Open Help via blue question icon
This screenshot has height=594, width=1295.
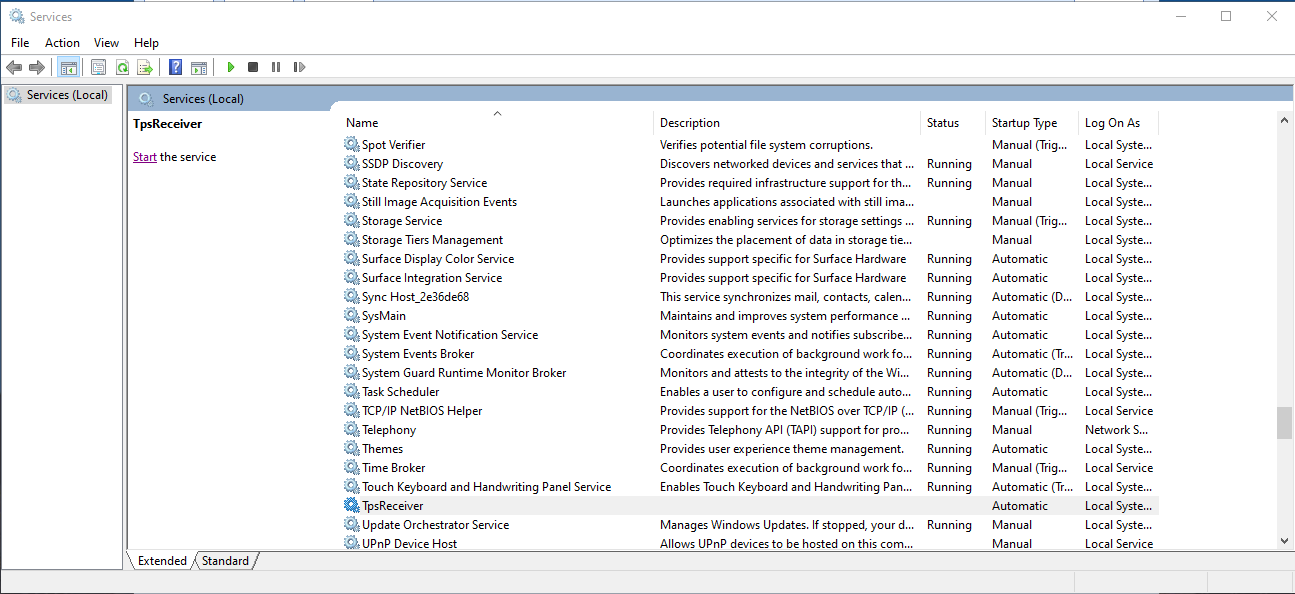(176, 67)
